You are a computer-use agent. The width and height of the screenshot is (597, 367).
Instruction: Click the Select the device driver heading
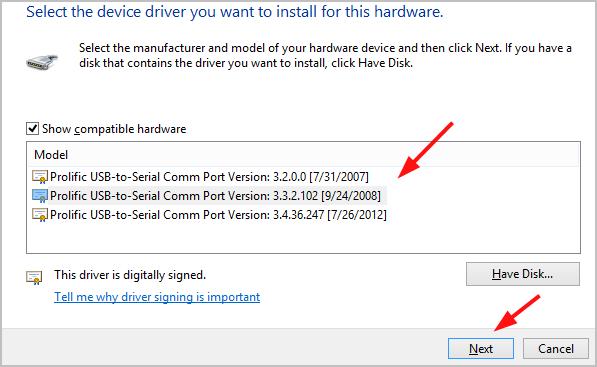point(235,12)
